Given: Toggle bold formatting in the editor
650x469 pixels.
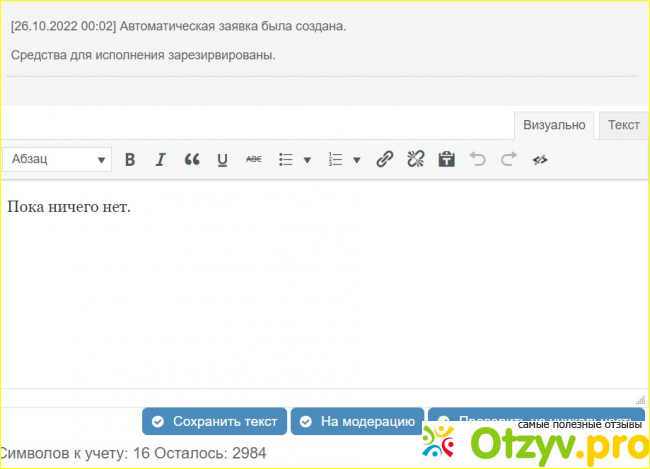Looking at the screenshot, I should coord(130,159).
